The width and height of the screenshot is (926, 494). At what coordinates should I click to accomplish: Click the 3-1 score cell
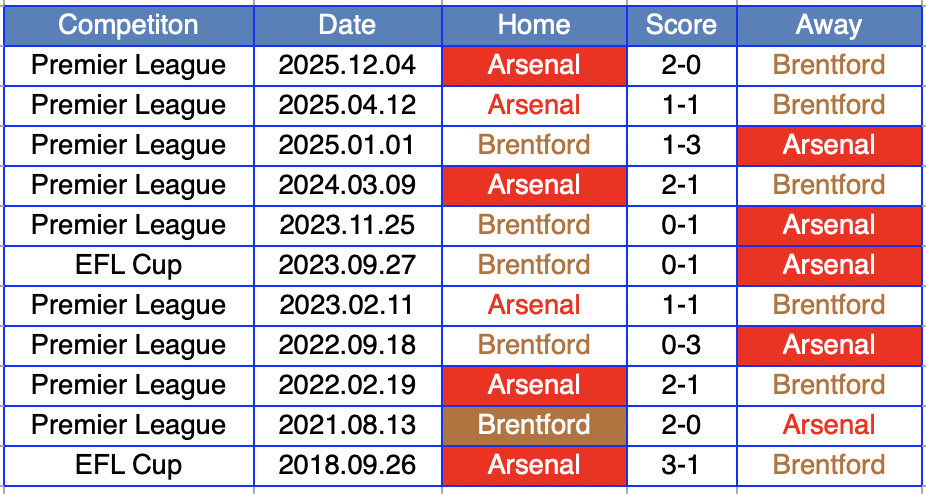(x=681, y=465)
